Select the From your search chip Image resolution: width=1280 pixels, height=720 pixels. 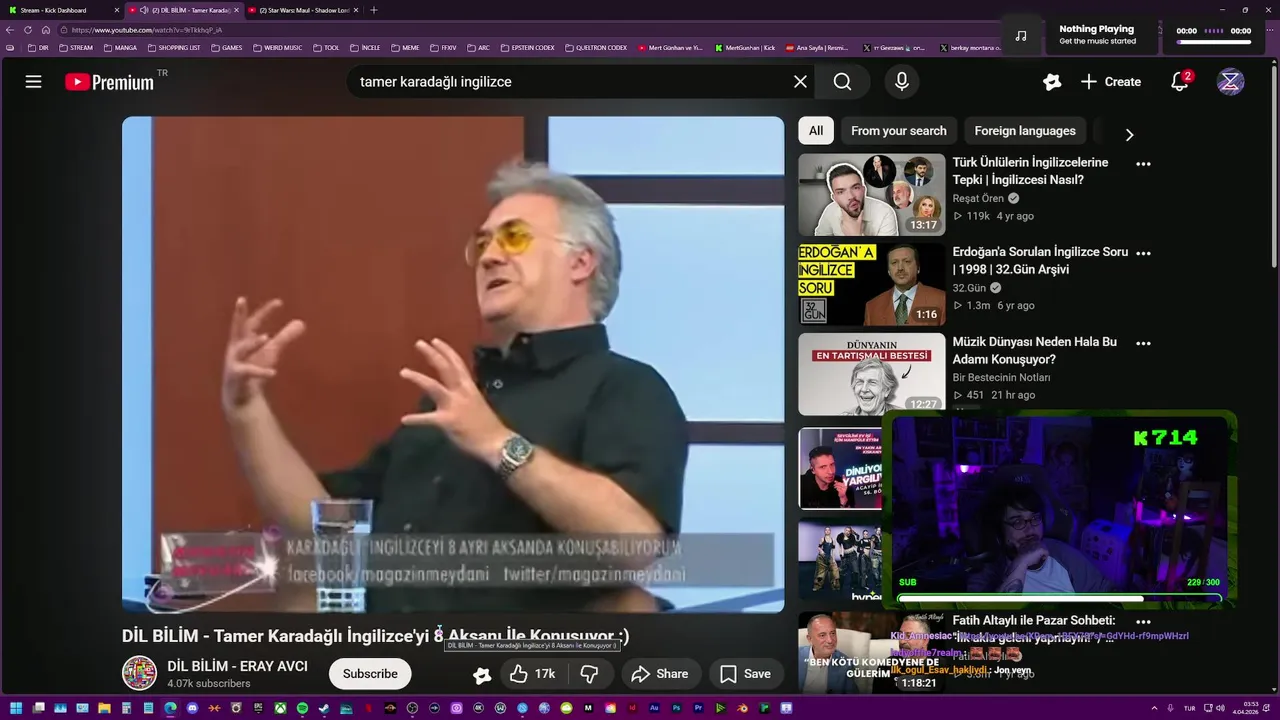click(899, 131)
